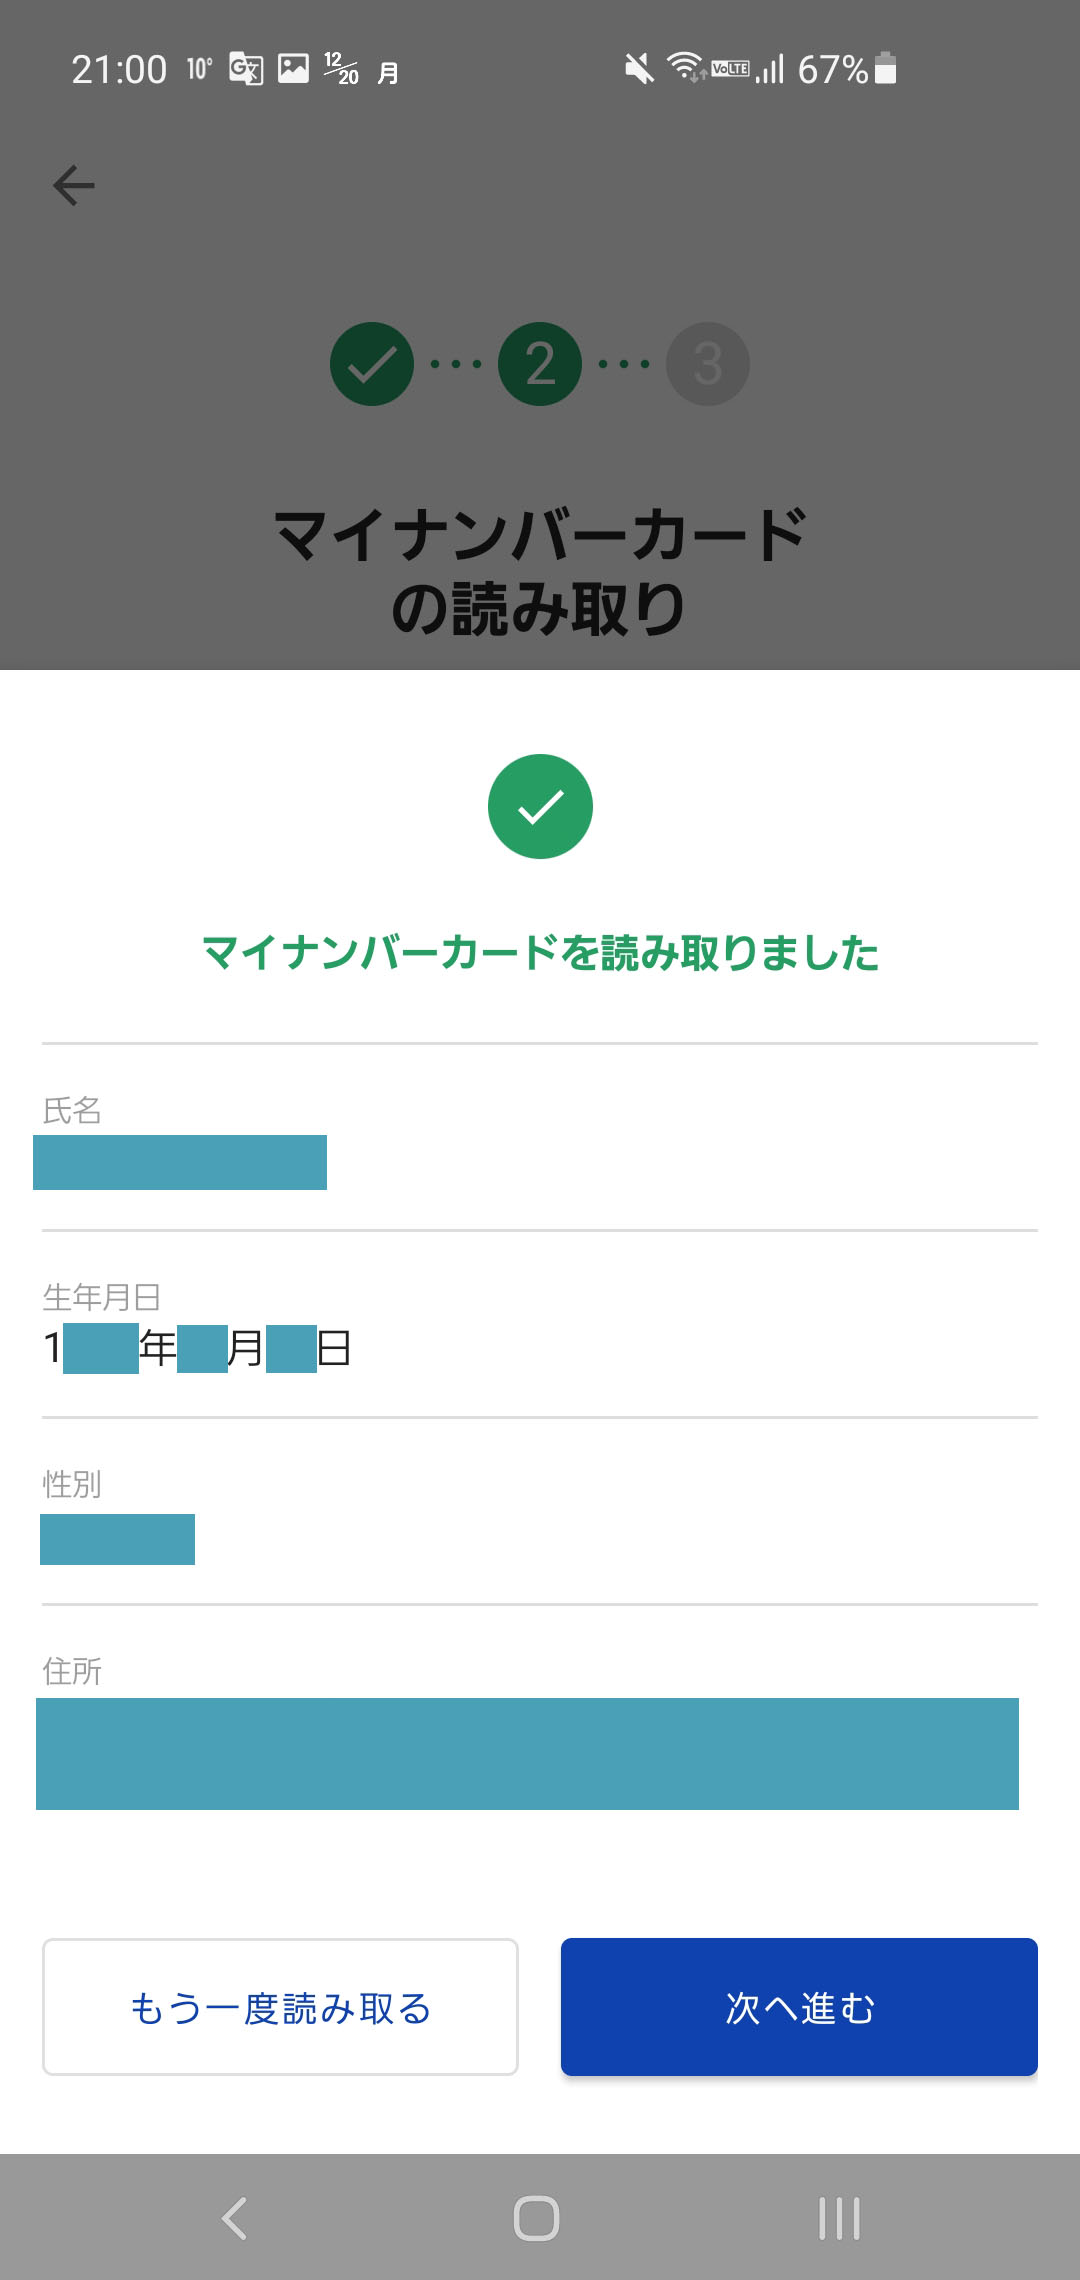
Task: Click the もう一度読み取る button
Action: point(280,2007)
